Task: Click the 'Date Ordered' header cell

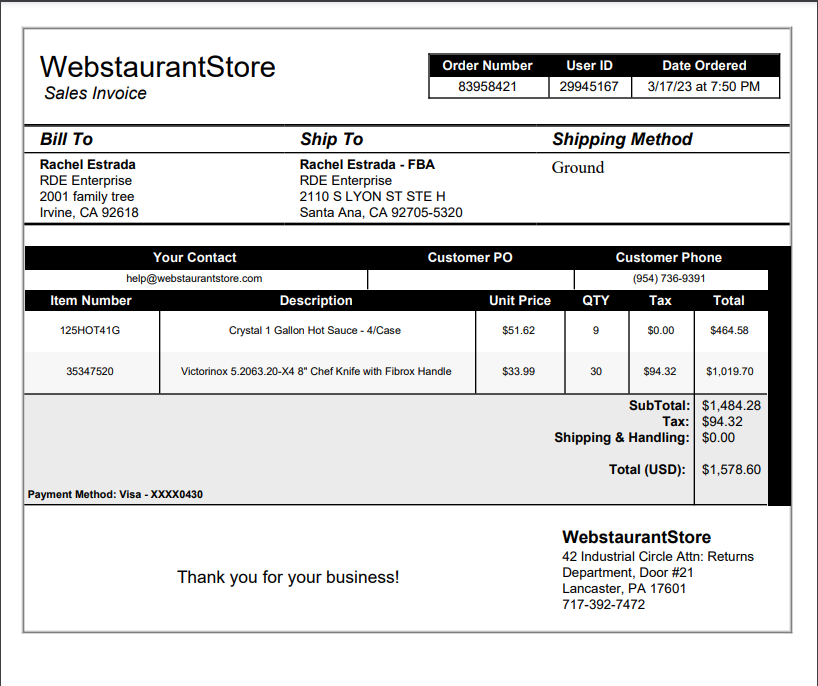Action: 704,66
